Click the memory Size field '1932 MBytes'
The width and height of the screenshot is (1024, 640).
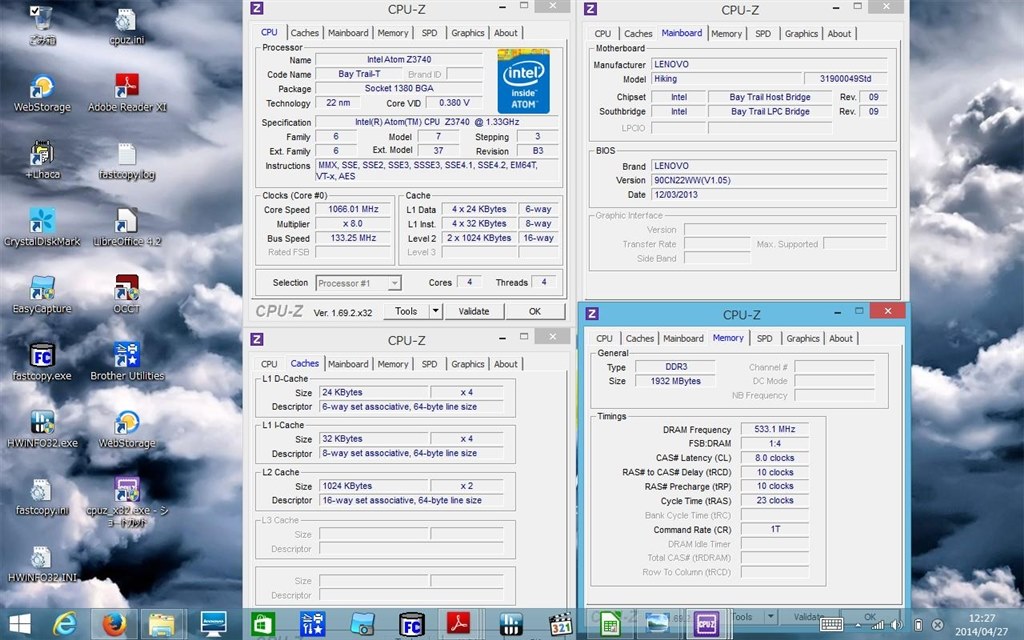(675, 381)
